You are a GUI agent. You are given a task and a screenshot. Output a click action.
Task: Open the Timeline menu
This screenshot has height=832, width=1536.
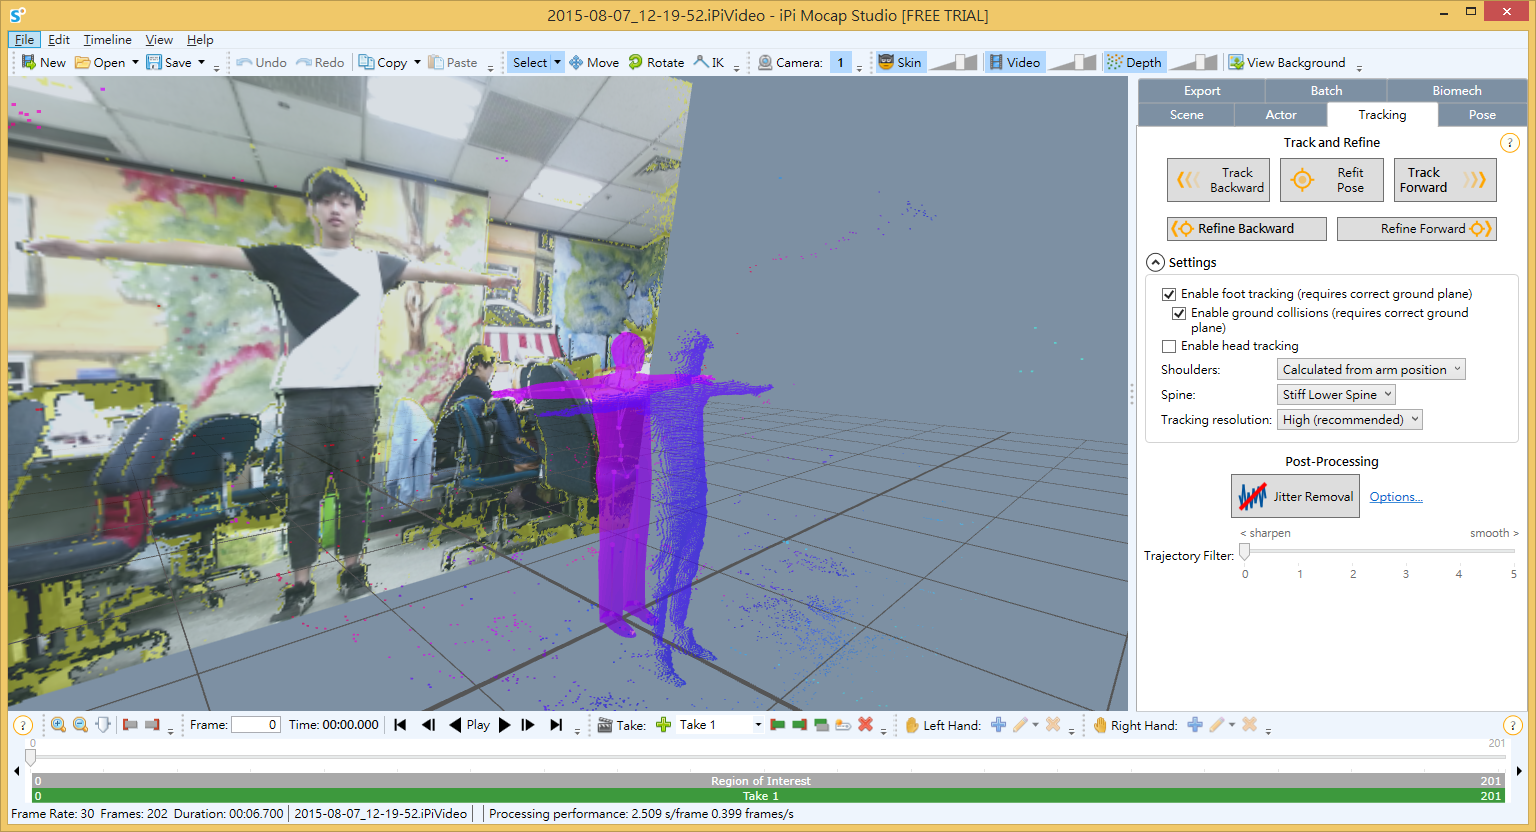click(107, 40)
